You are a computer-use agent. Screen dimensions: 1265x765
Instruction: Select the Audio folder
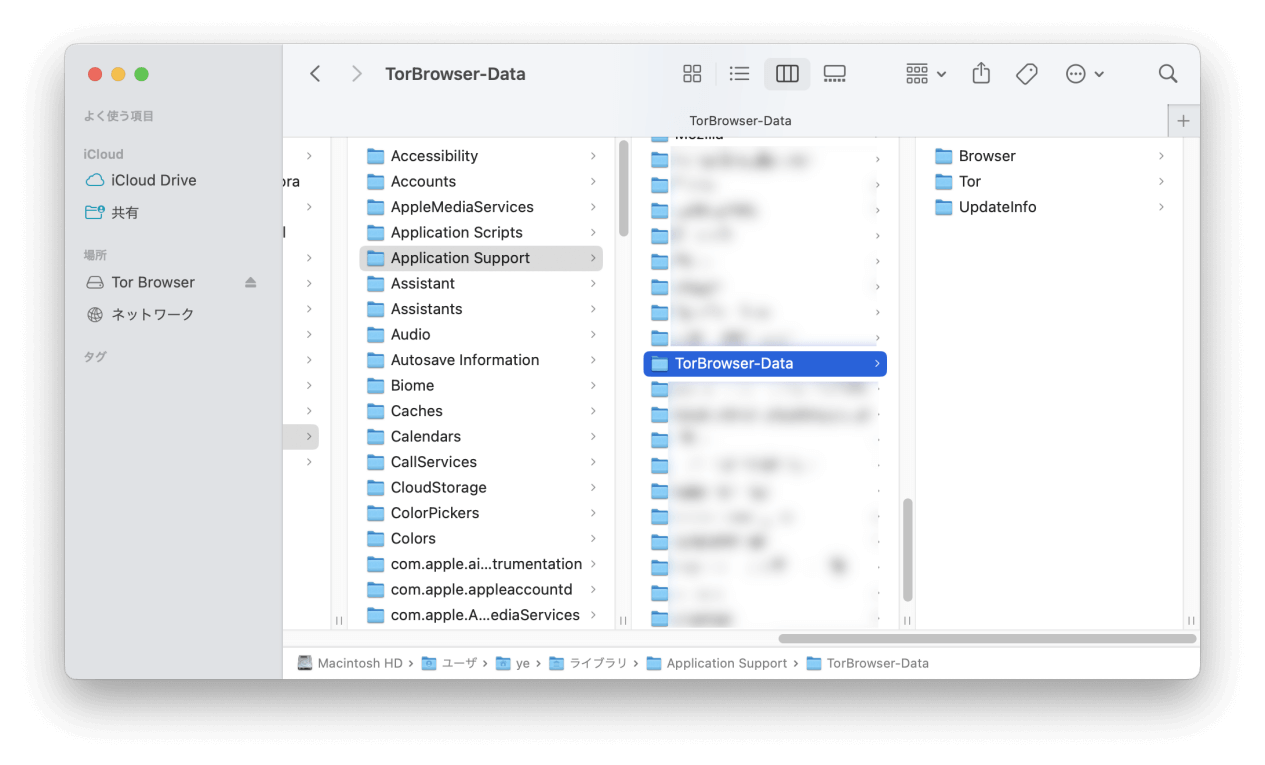coord(481,334)
